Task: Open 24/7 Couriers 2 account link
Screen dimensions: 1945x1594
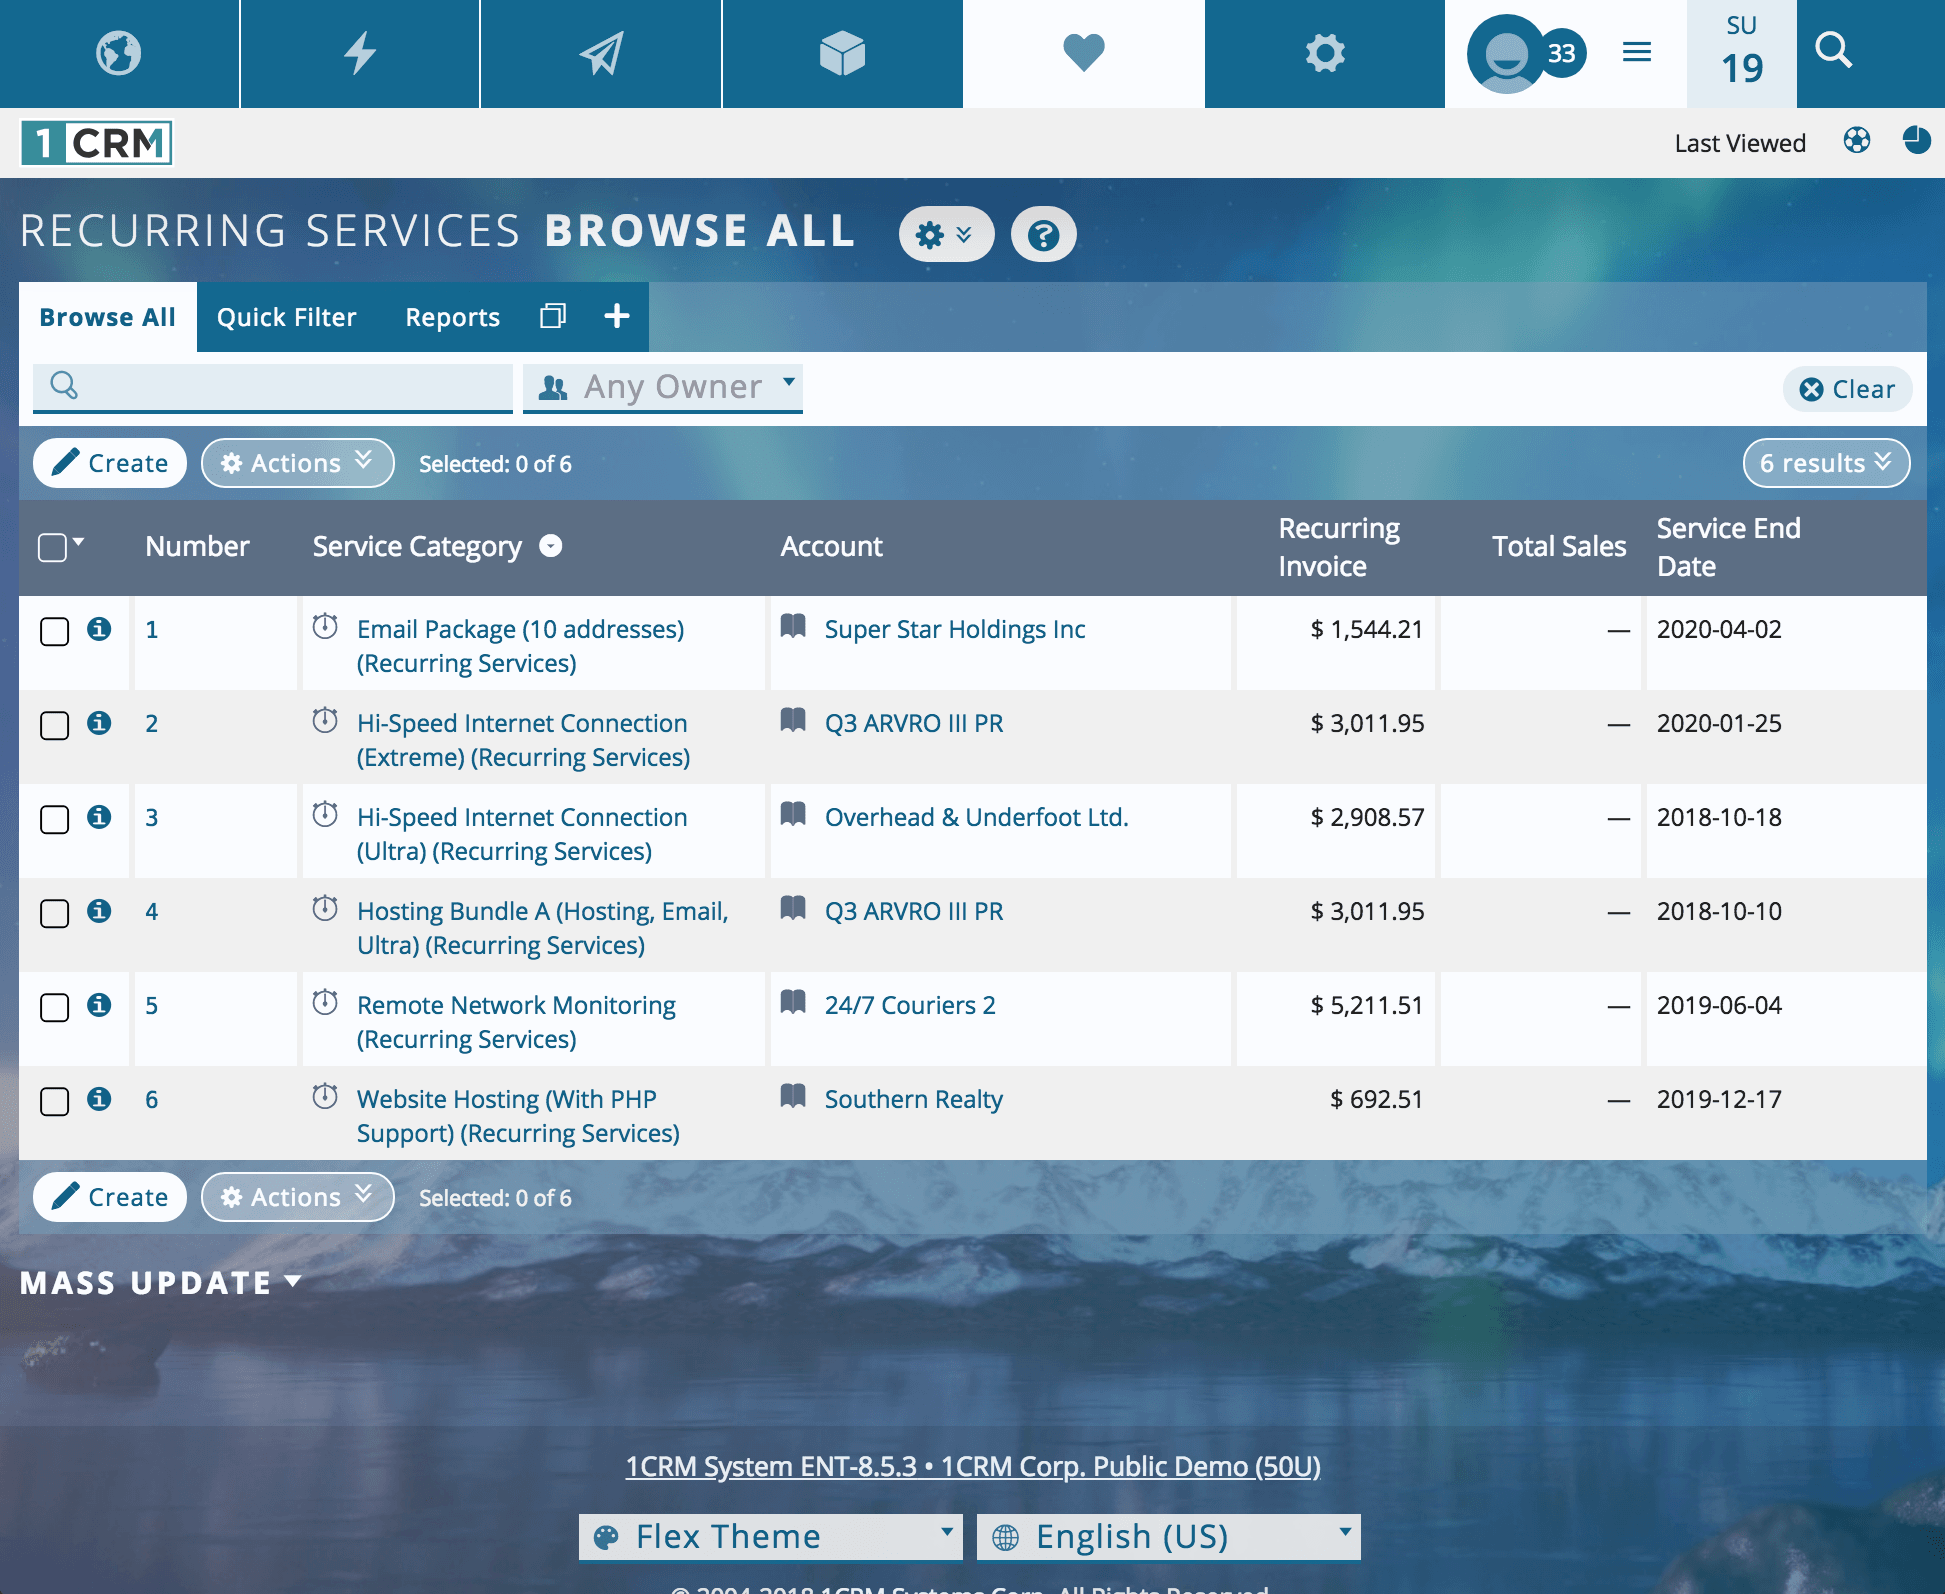Action: click(x=910, y=1005)
